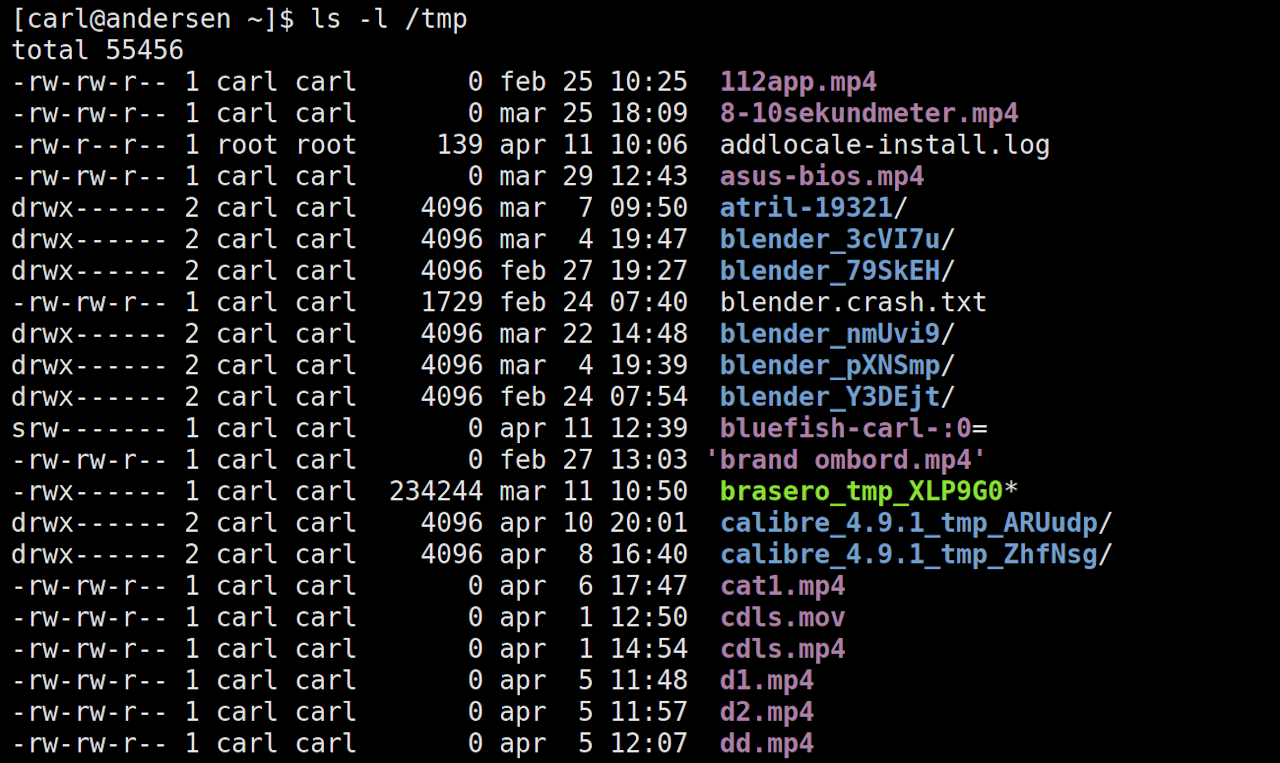Click the blender.crash.txt filename
1280x763 pixels.
pos(853,302)
